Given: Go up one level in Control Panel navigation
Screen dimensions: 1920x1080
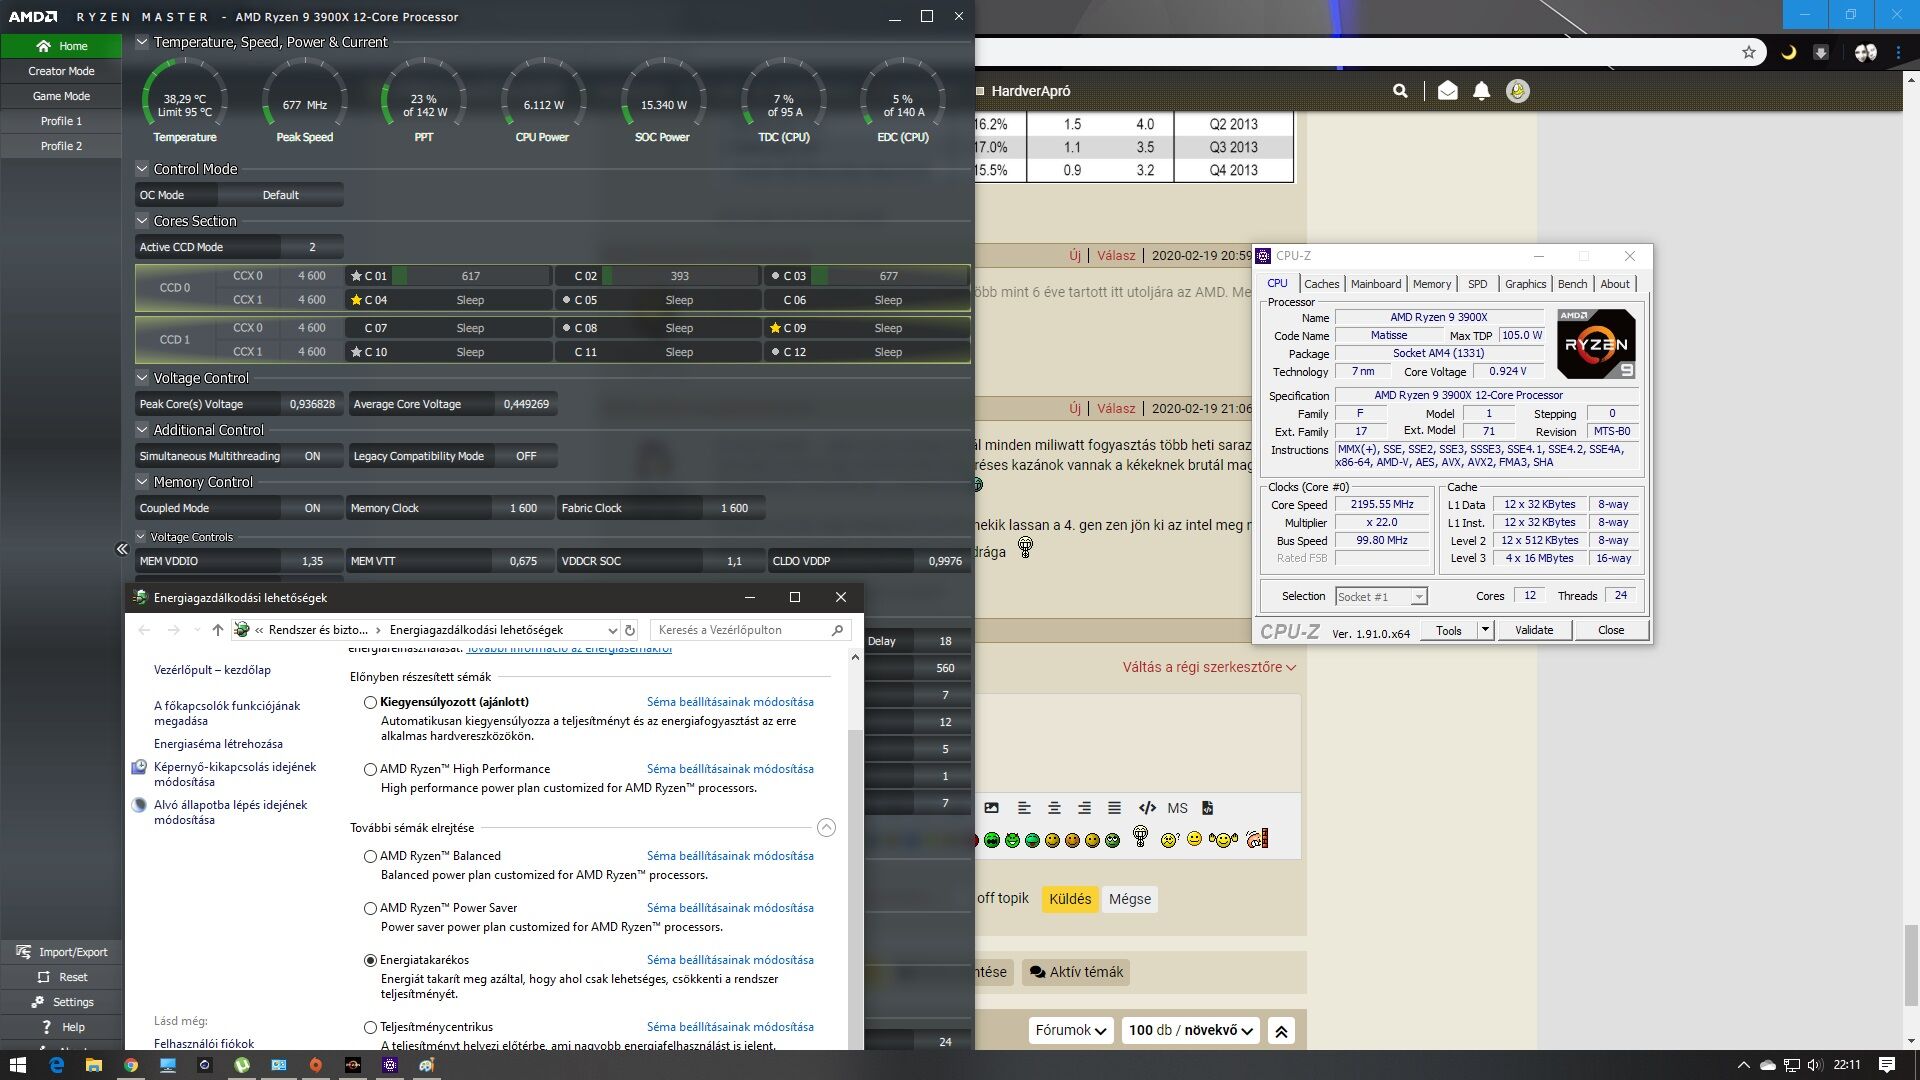Looking at the screenshot, I should pyautogui.click(x=218, y=630).
